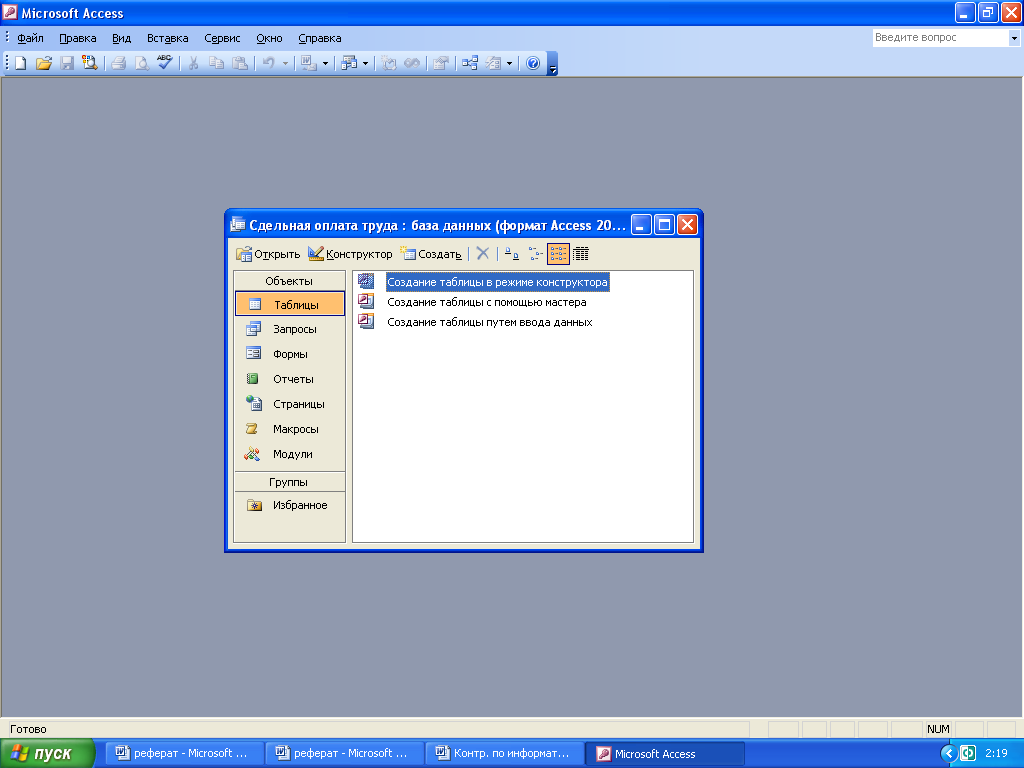This screenshot has height=768, width=1024.
Task: Click the 2:19 taskbar clock
Action: (996, 754)
